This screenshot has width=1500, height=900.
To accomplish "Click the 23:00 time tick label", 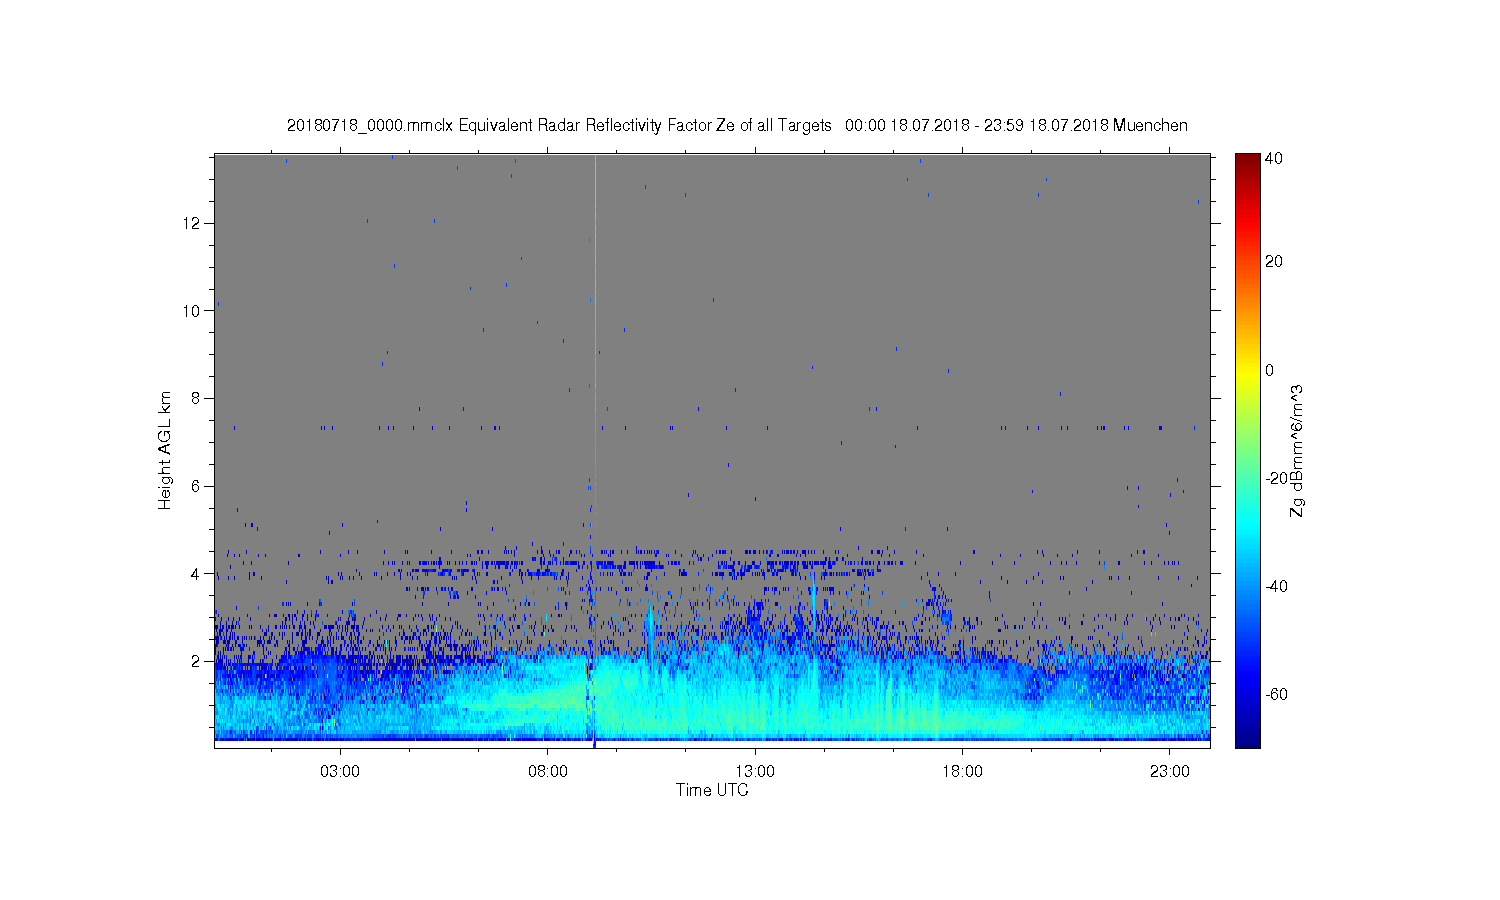I will click(1170, 772).
